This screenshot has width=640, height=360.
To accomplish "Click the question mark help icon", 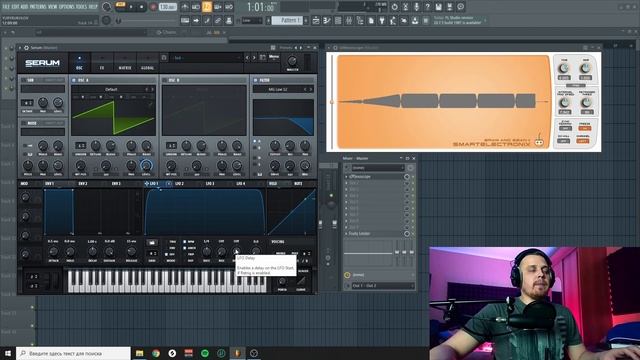I will (427, 7).
